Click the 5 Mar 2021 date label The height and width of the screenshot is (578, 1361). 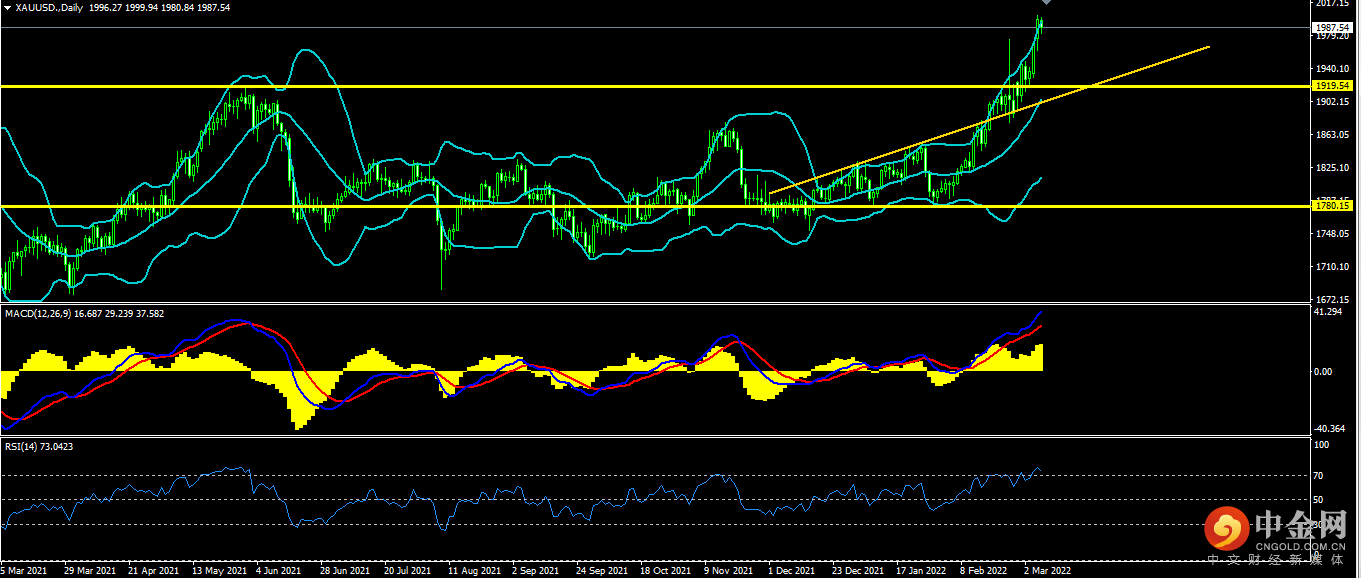[x=24, y=571]
